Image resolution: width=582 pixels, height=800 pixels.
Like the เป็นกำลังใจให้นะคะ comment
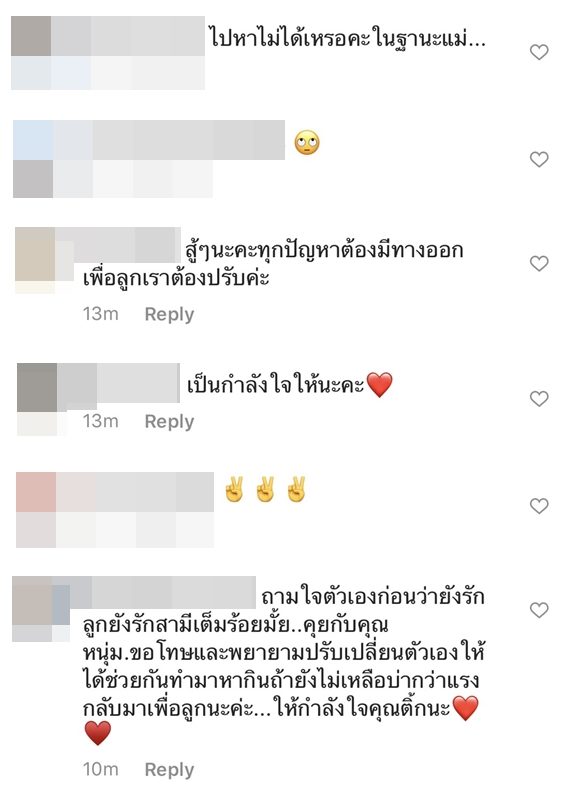539,398
